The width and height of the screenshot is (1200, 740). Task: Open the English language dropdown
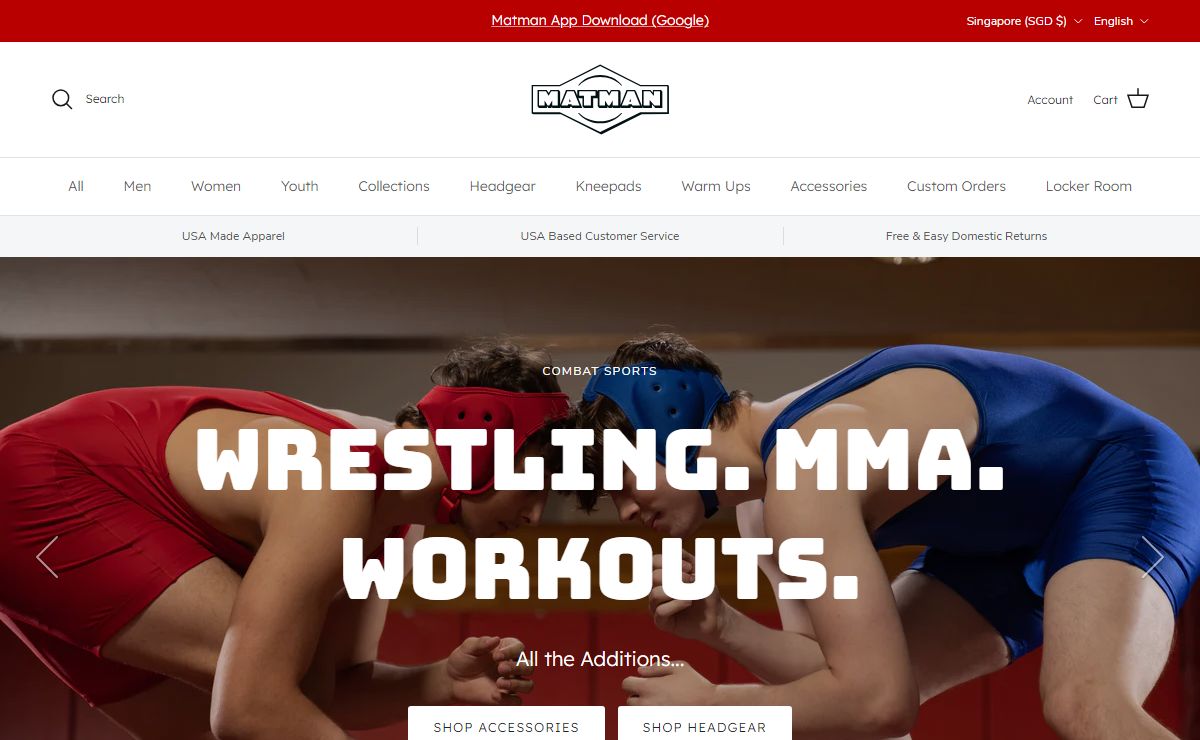[1121, 21]
